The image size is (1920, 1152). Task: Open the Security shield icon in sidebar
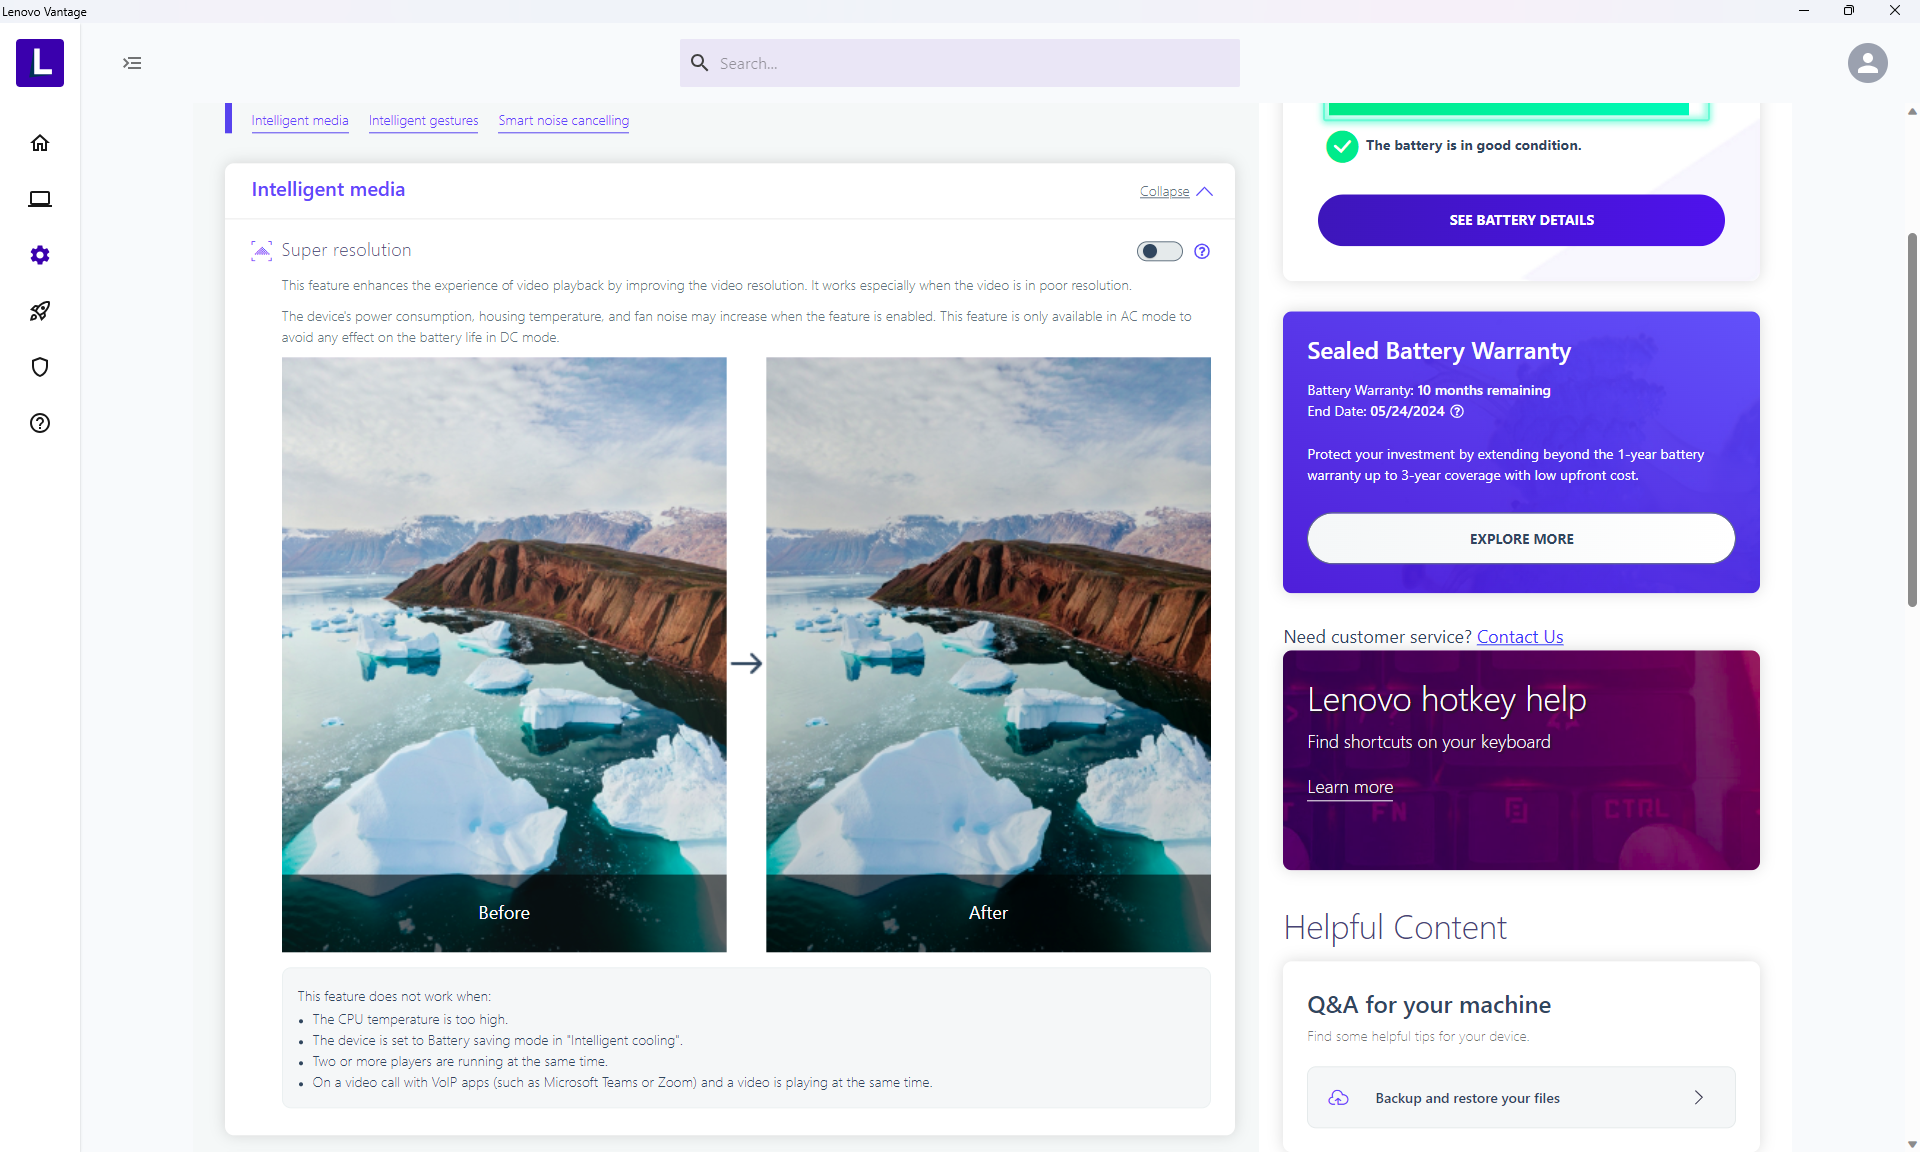coord(40,367)
